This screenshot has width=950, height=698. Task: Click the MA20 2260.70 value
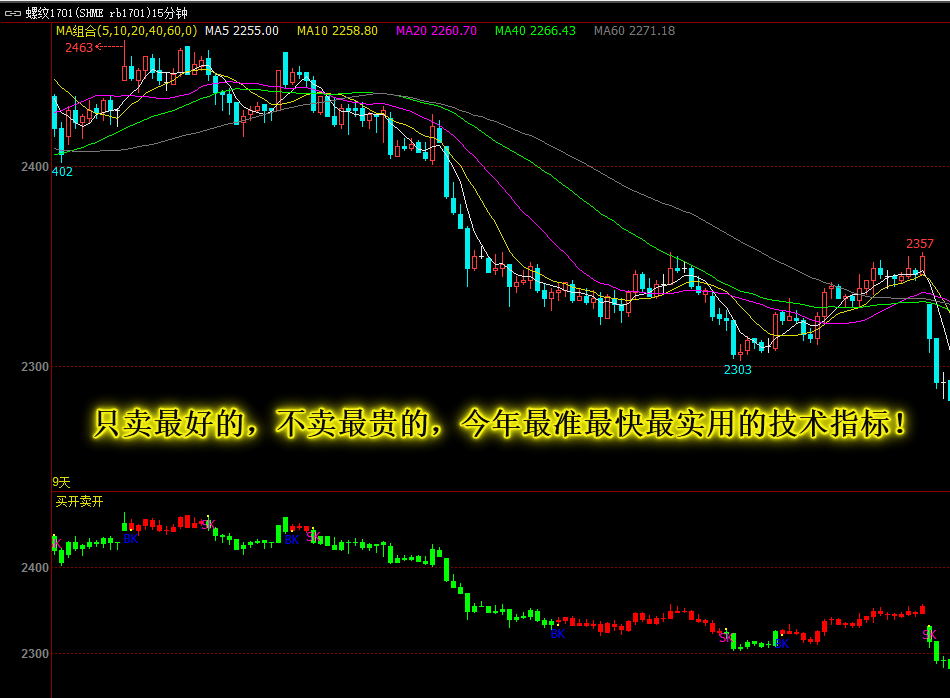(436, 31)
